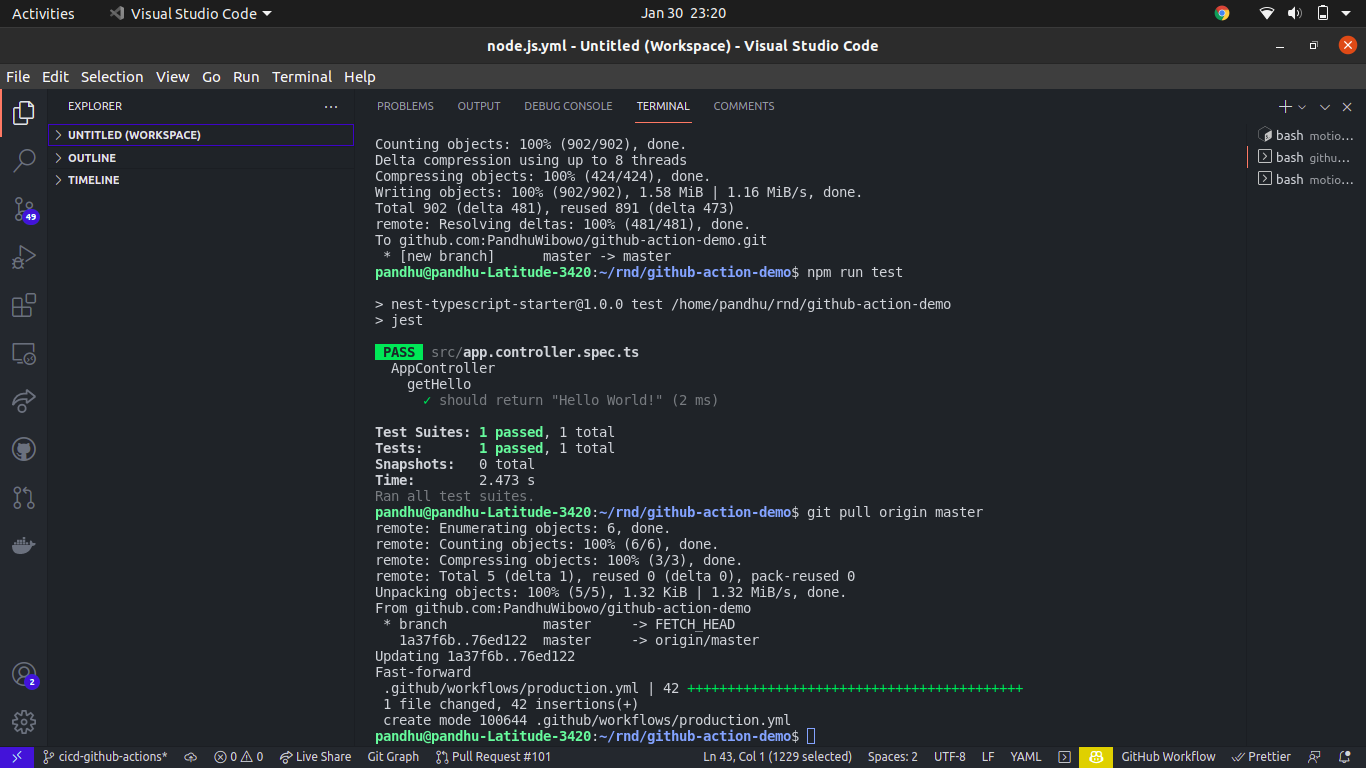Open Git Graph from status bar

393,757
